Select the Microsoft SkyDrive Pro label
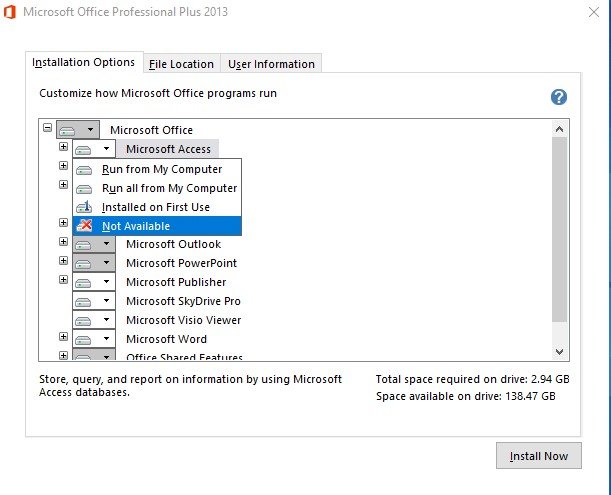Viewport: 611px width, 495px height. coord(184,301)
